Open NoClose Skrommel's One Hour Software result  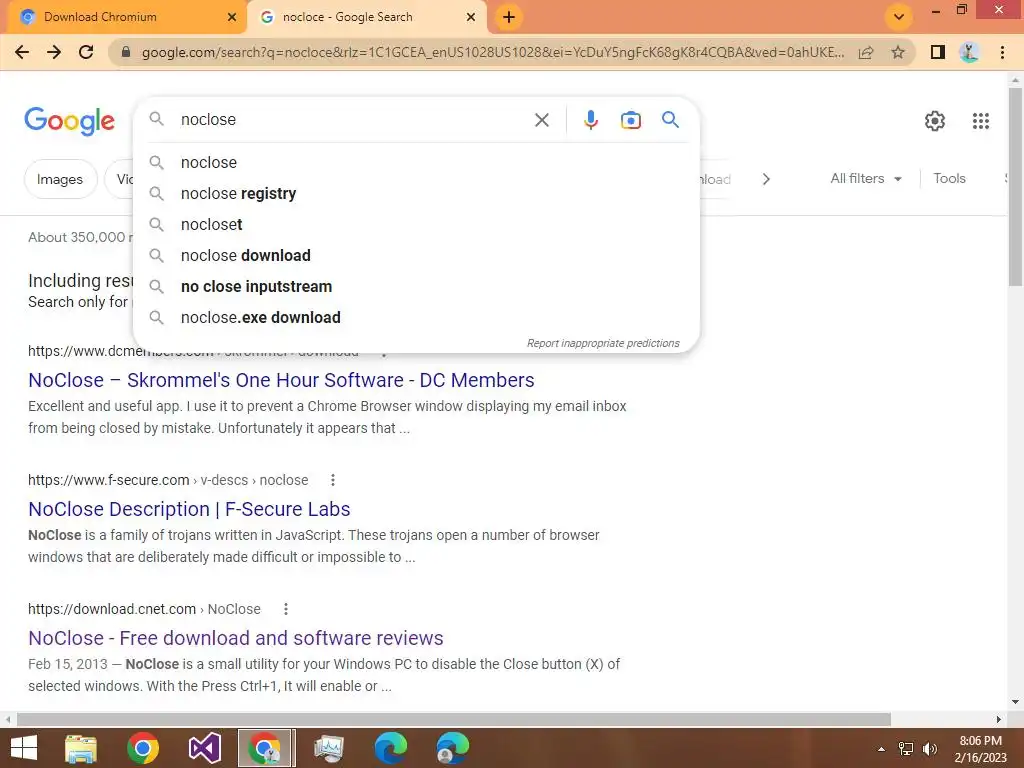pyautogui.click(x=281, y=380)
